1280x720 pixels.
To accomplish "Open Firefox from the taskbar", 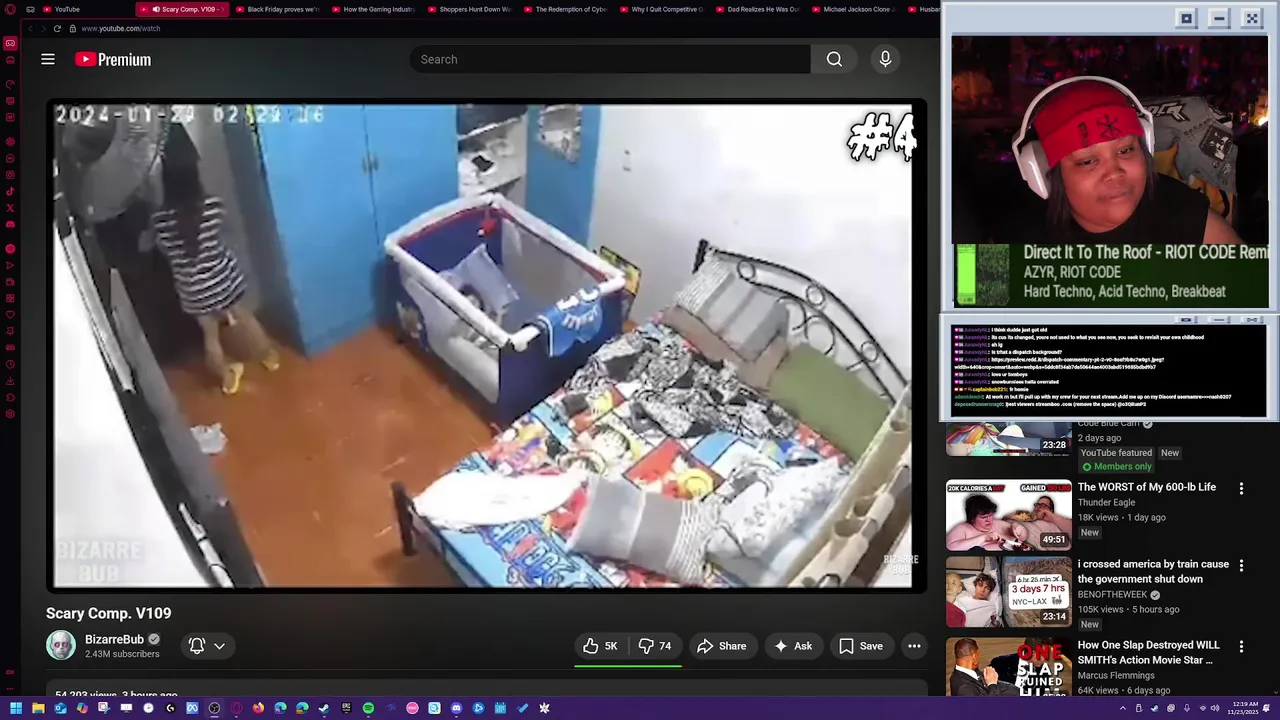I will point(258,708).
